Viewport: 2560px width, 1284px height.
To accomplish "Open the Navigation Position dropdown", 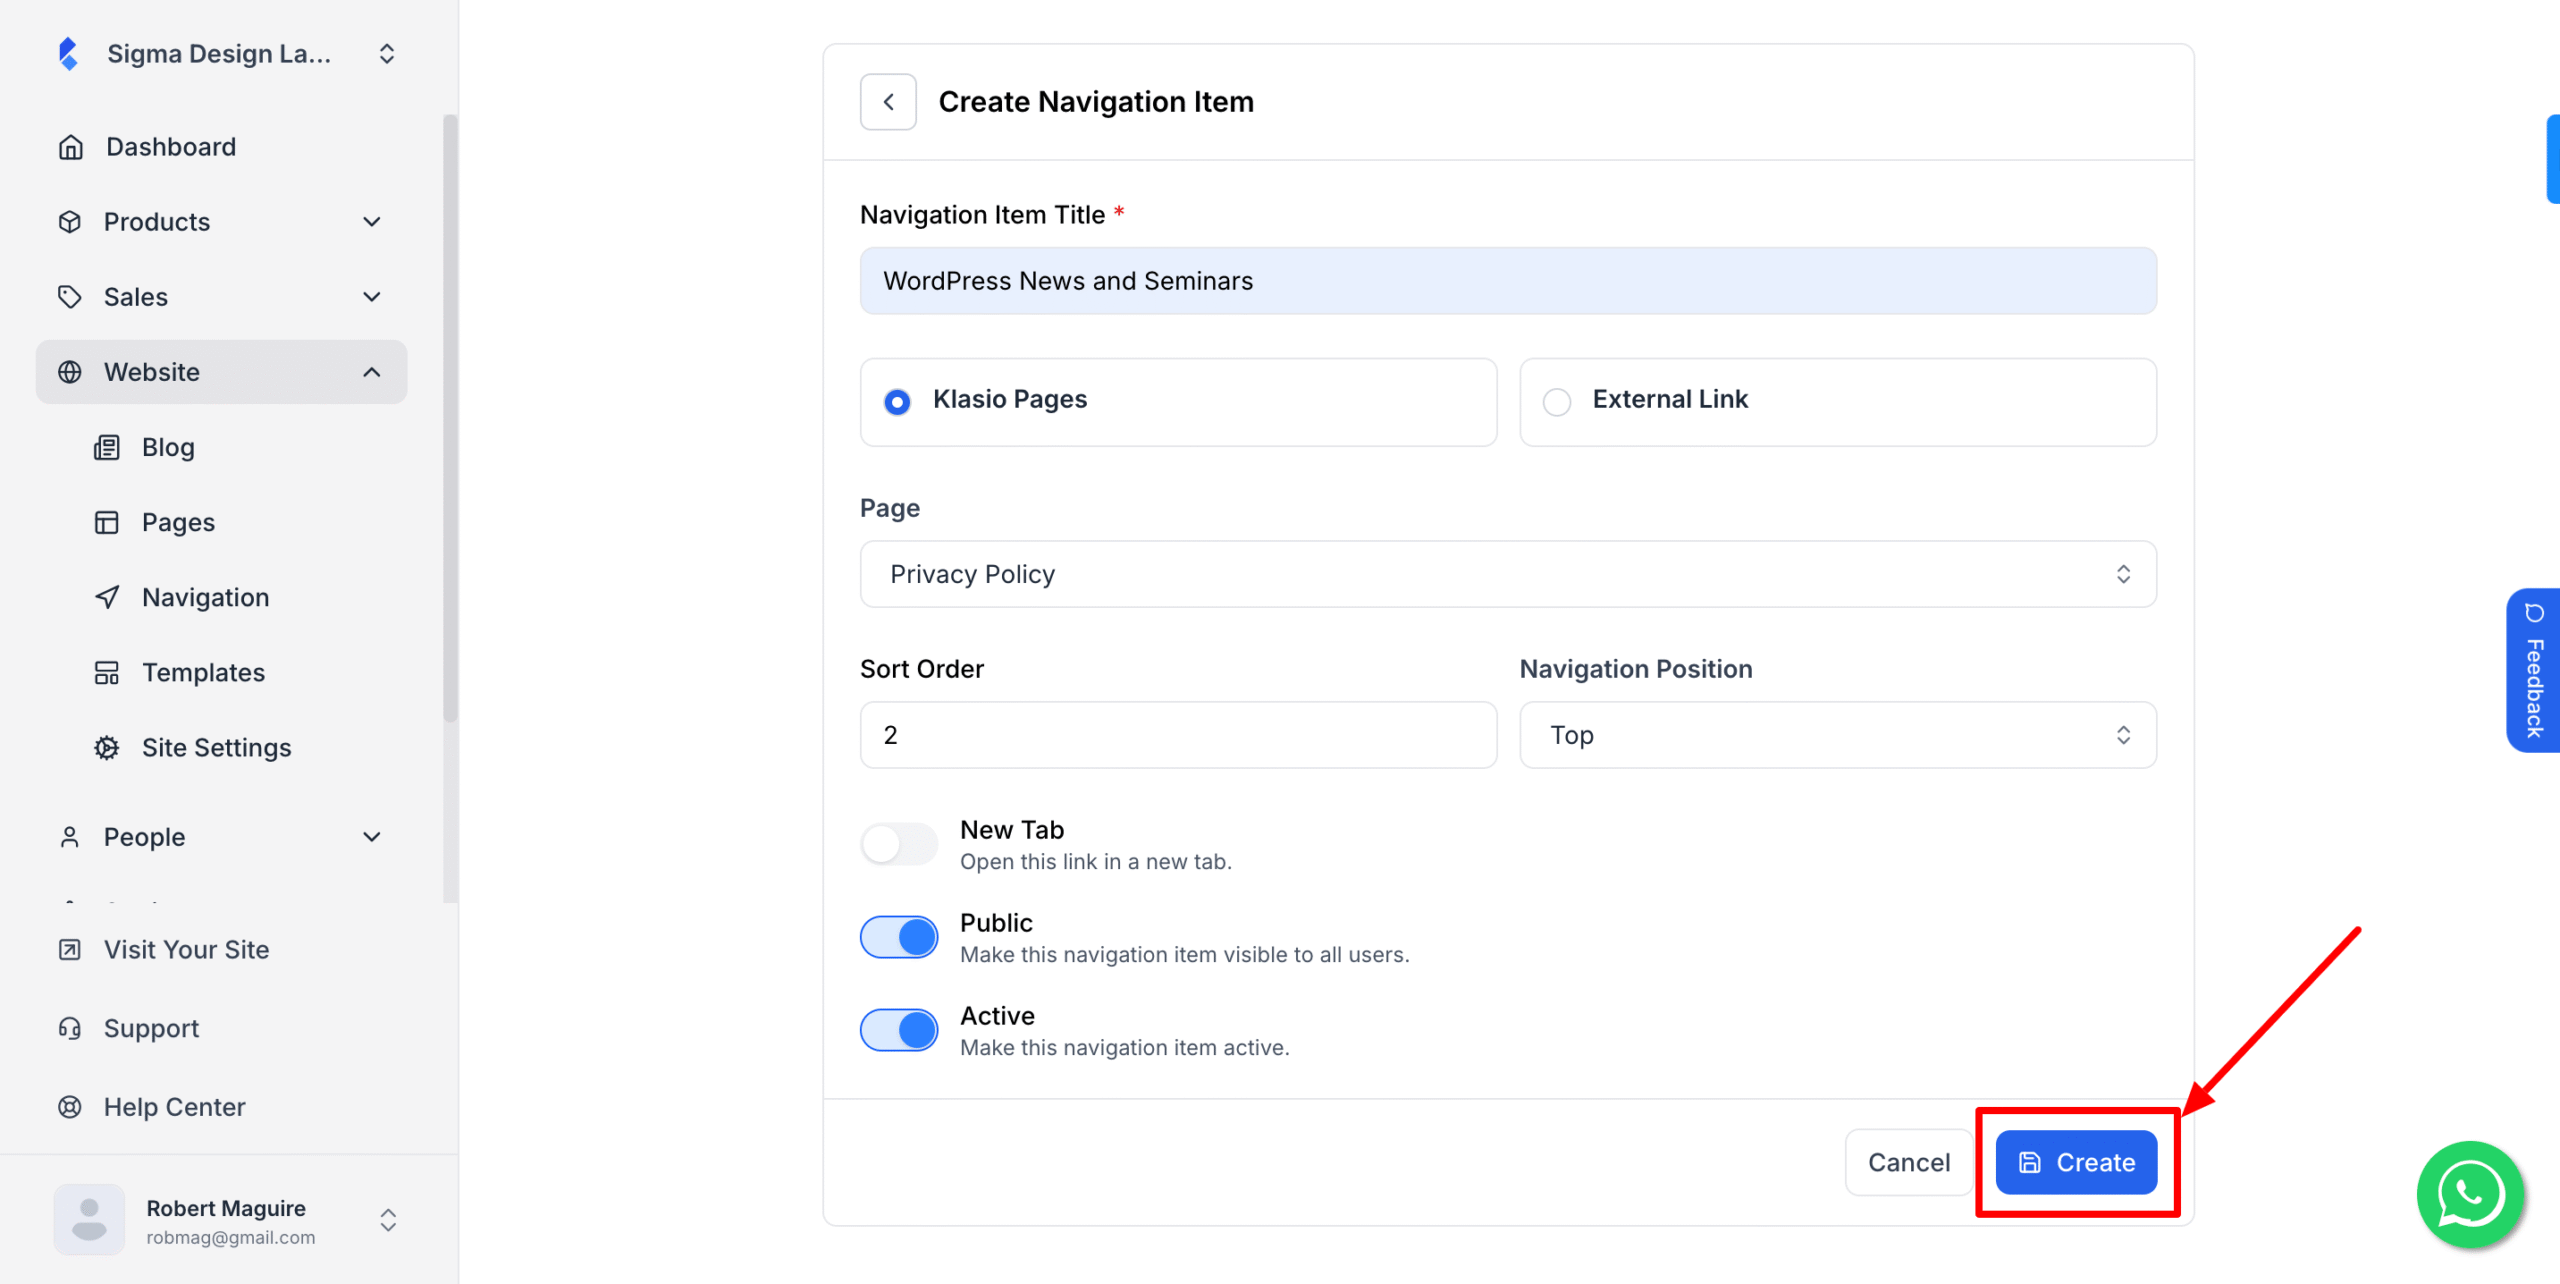I will pos(1838,735).
